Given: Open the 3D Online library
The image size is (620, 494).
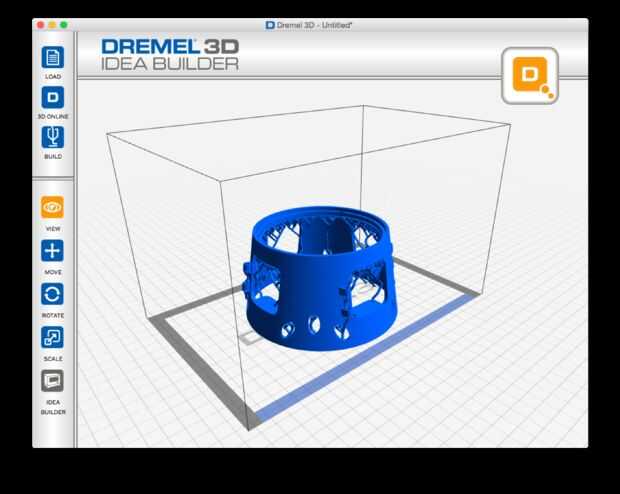Looking at the screenshot, I should pyautogui.click(x=53, y=97).
